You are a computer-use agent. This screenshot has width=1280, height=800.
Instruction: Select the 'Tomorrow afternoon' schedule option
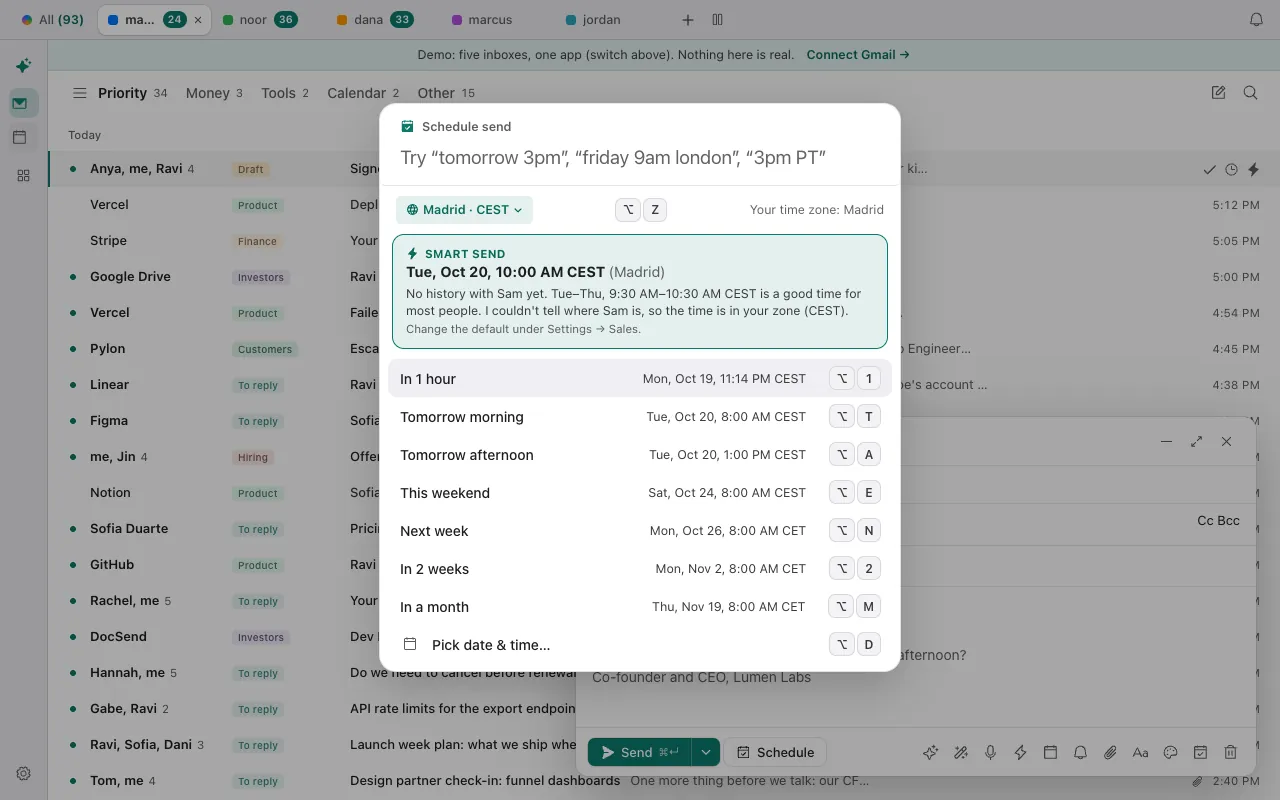point(640,455)
